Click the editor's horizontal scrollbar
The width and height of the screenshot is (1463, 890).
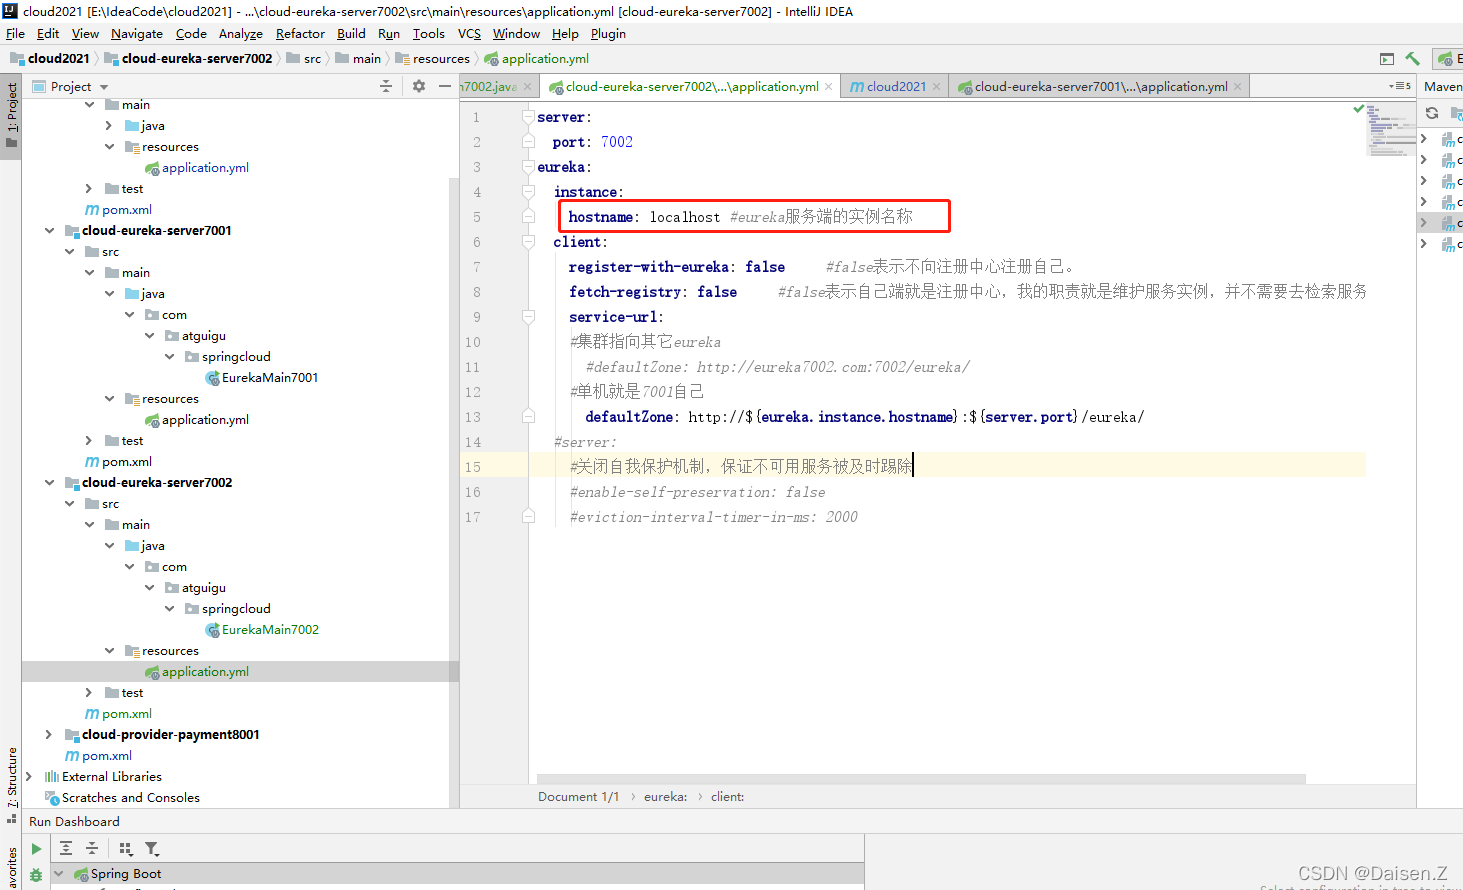coord(921,779)
